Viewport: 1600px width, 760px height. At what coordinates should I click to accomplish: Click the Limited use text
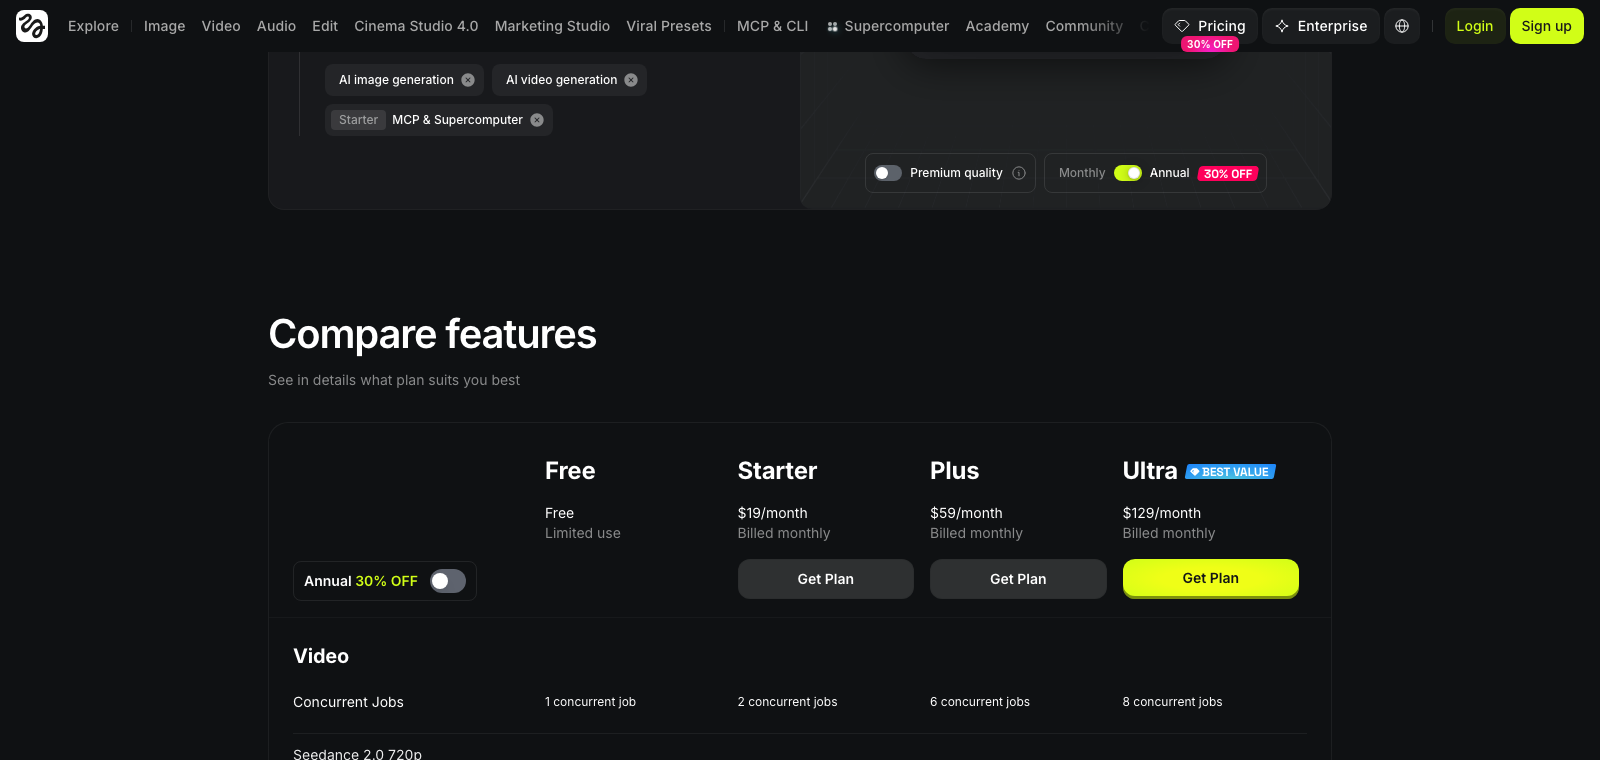(583, 533)
